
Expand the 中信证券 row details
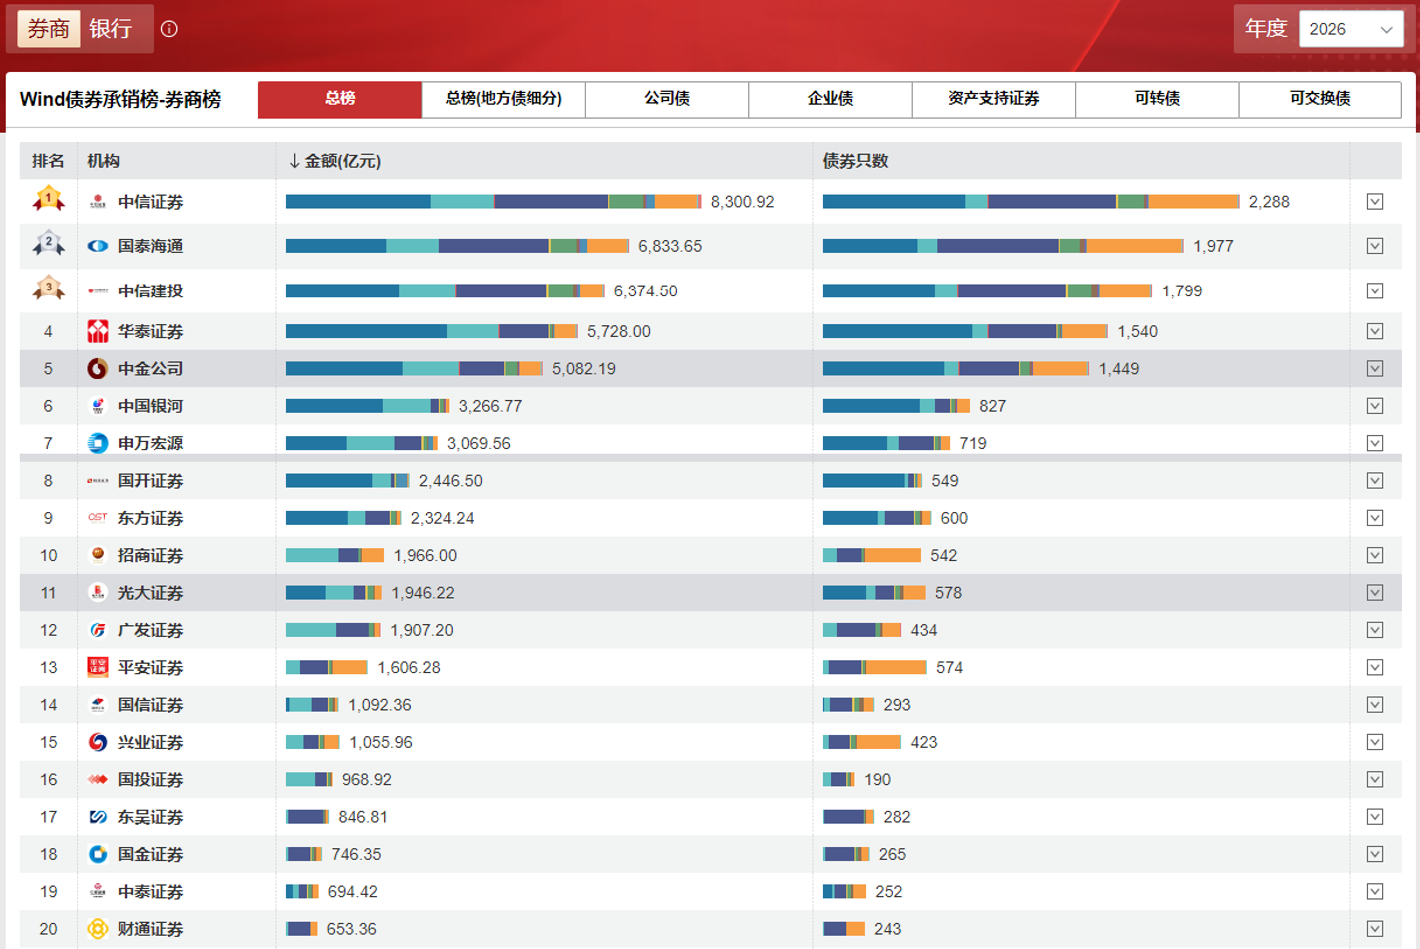coord(1375,202)
